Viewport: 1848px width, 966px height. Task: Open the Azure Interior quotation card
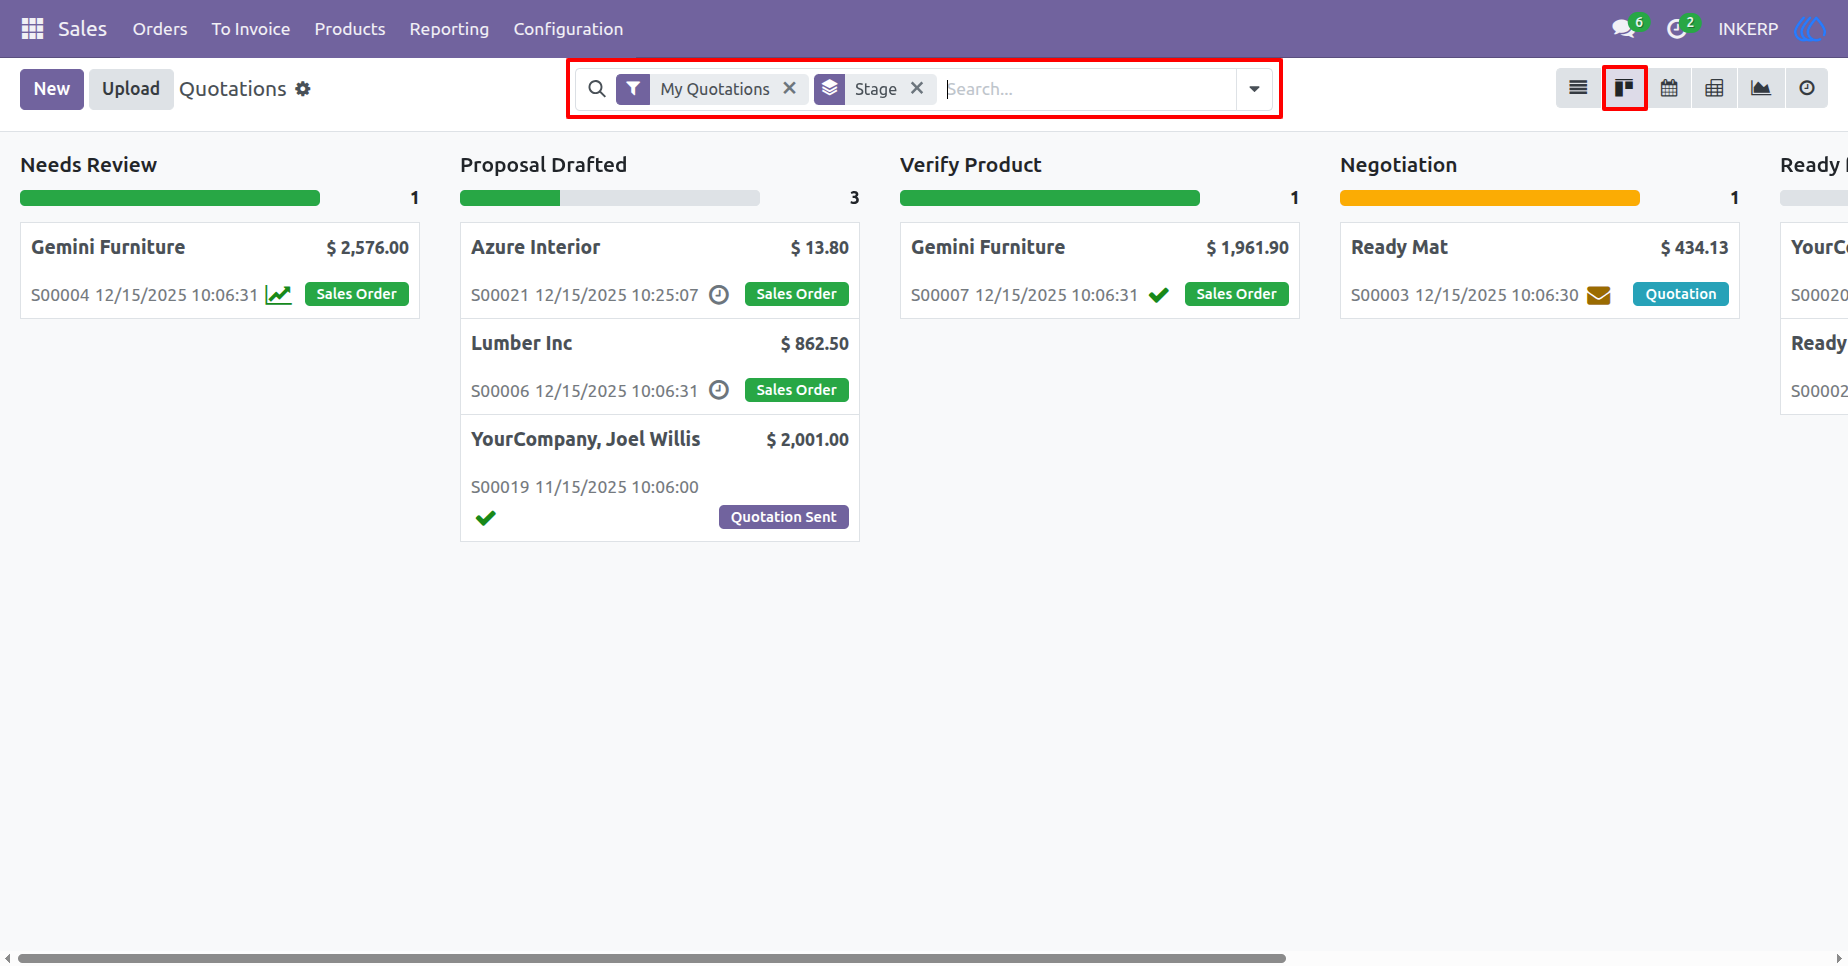coord(660,271)
